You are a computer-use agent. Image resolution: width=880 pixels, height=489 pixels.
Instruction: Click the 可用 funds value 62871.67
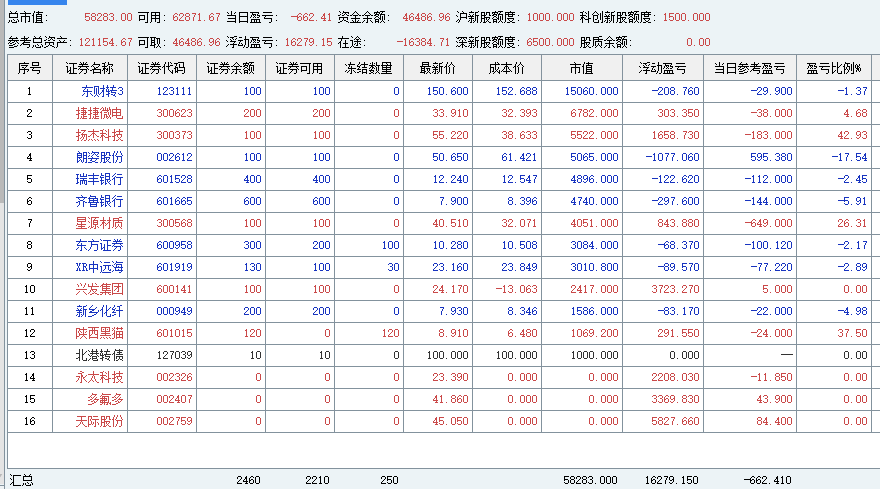pyautogui.click(x=196, y=17)
